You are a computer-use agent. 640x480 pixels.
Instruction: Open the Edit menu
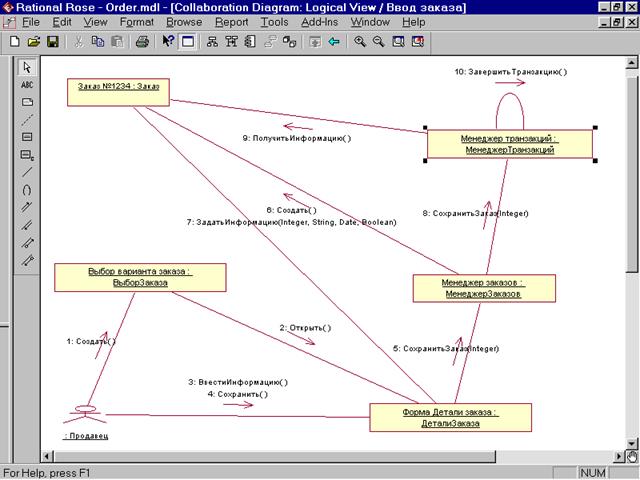pyautogui.click(x=62, y=22)
